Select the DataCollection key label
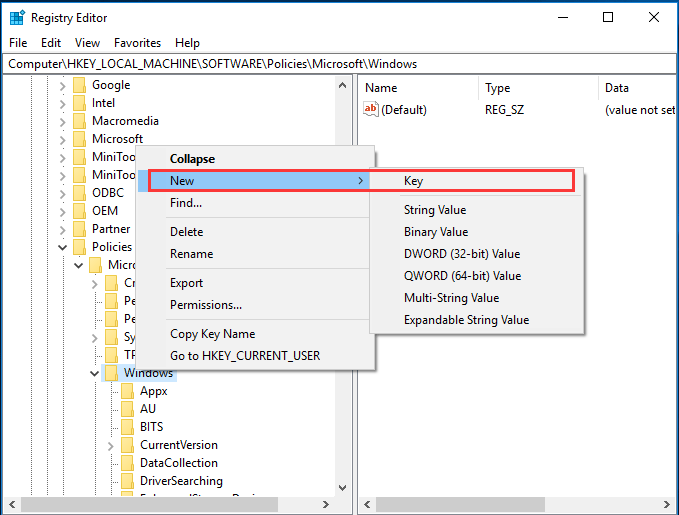The height and width of the screenshot is (515, 679). point(179,463)
